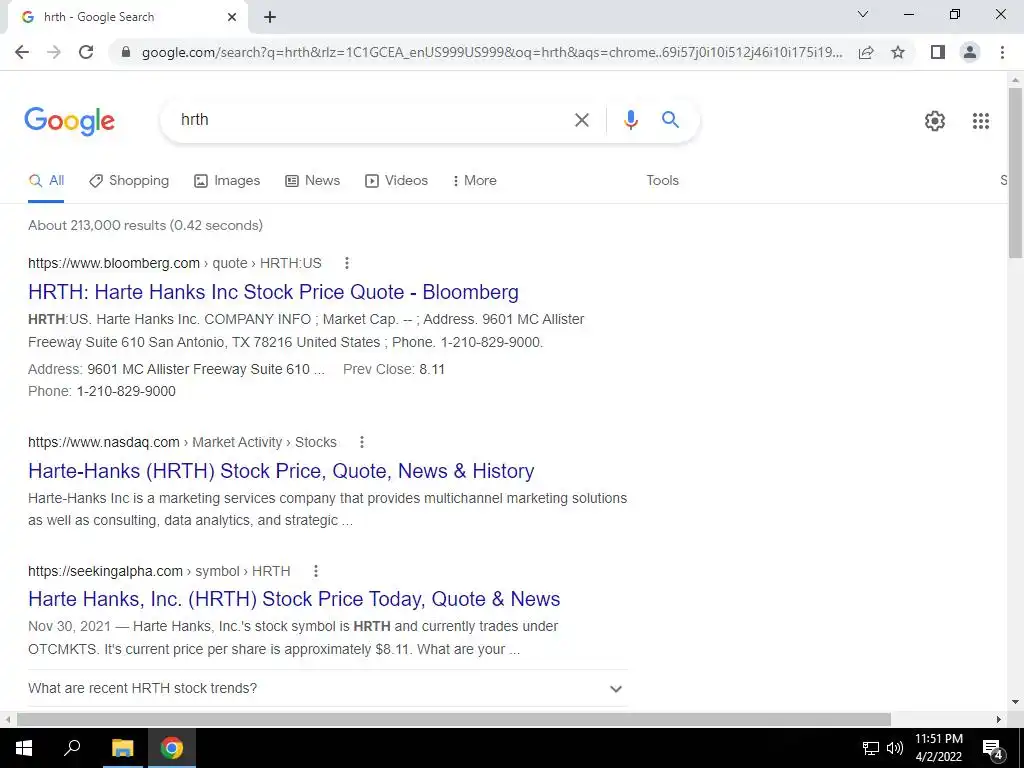
Task: Submit search with the magnifier icon
Action: point(670,120)
